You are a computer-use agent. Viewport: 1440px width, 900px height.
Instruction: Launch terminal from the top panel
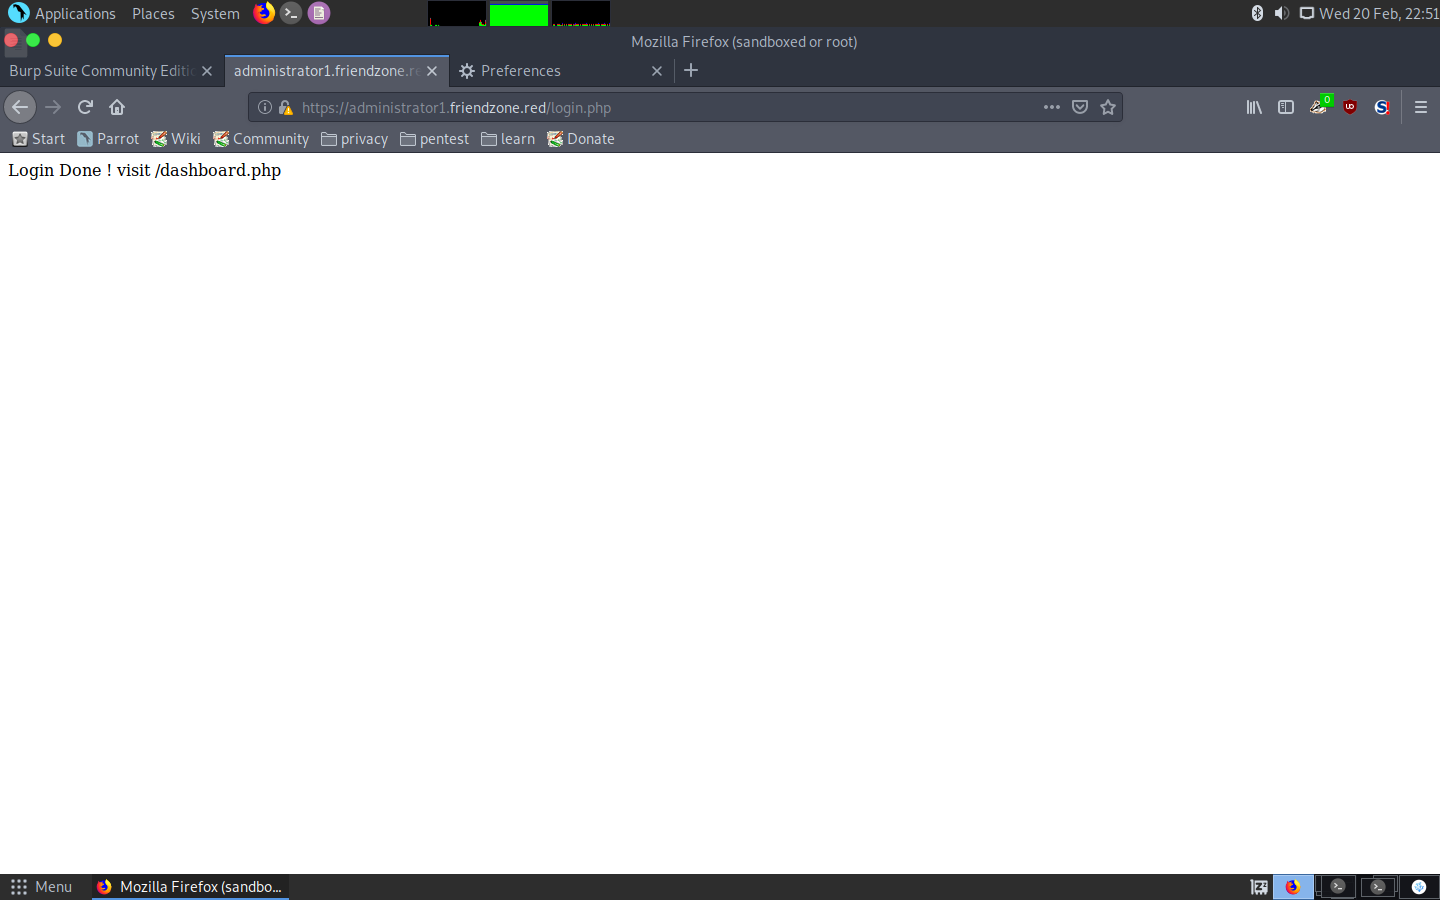pos(291,13)
